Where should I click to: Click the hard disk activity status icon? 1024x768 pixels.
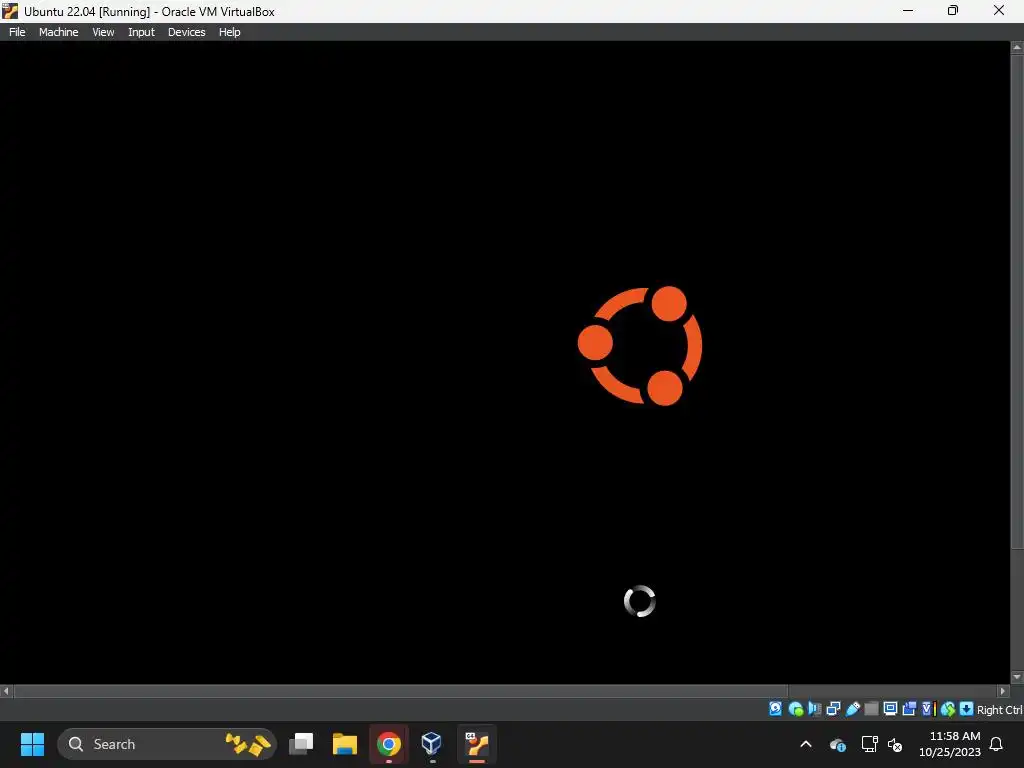tap(775, 709)
